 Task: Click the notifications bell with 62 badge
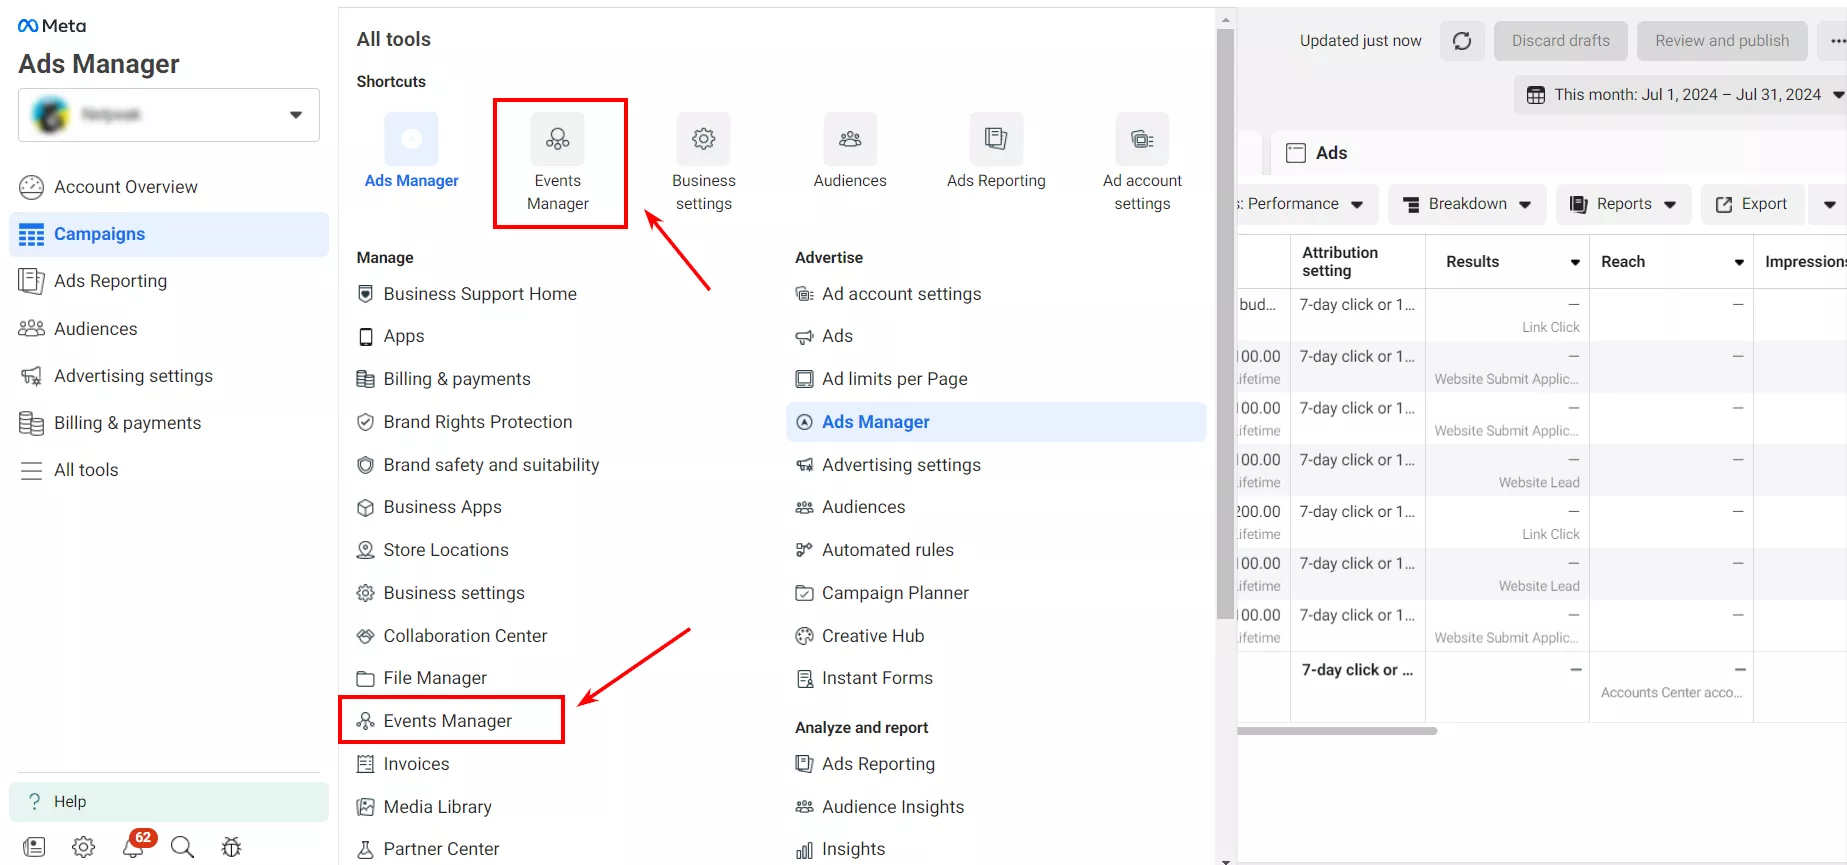[135, 845]
